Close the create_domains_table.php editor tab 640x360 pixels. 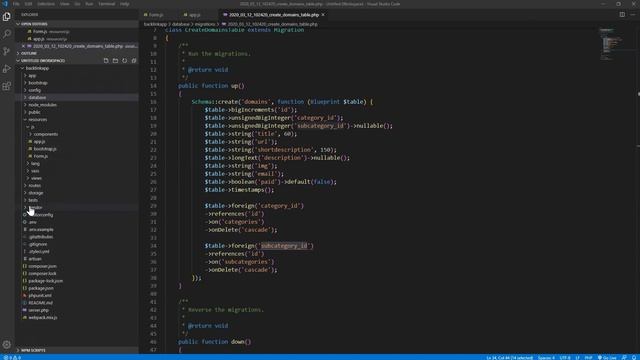323,15
